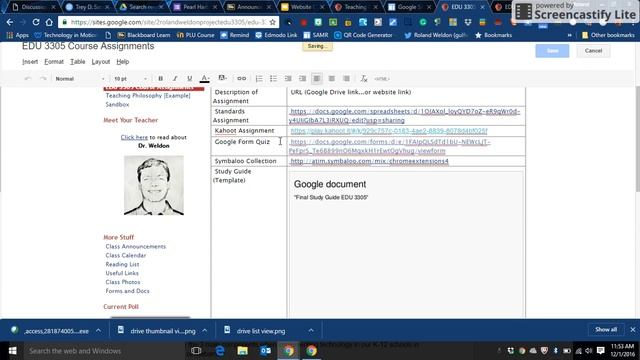Open Task View on the taskbar
Viewport: 640px width, 360px height.
point(196,351)
